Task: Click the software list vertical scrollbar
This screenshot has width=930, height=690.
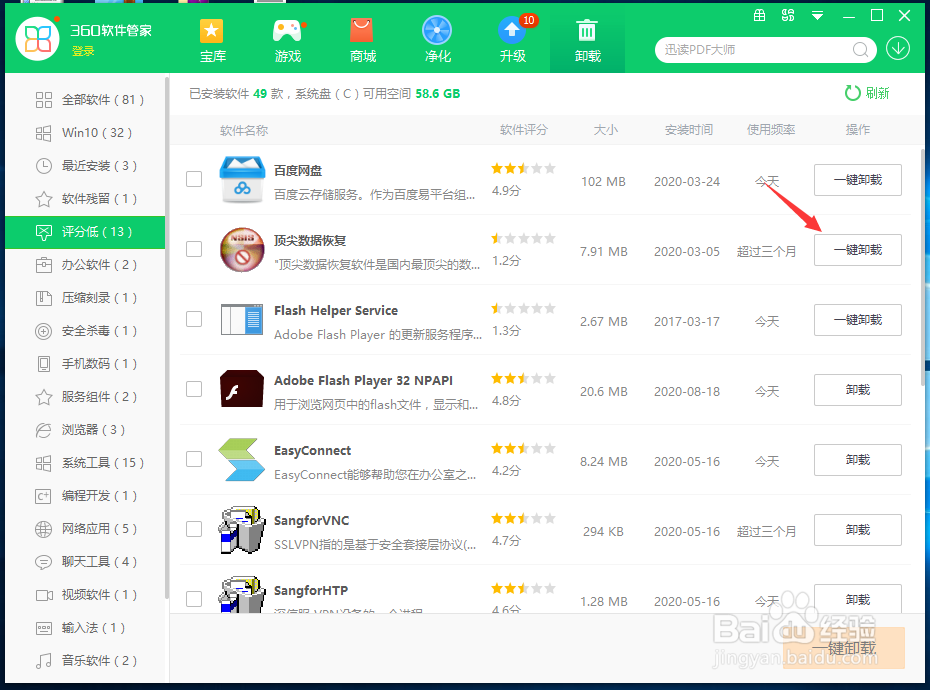Action: tap(922, 267)
